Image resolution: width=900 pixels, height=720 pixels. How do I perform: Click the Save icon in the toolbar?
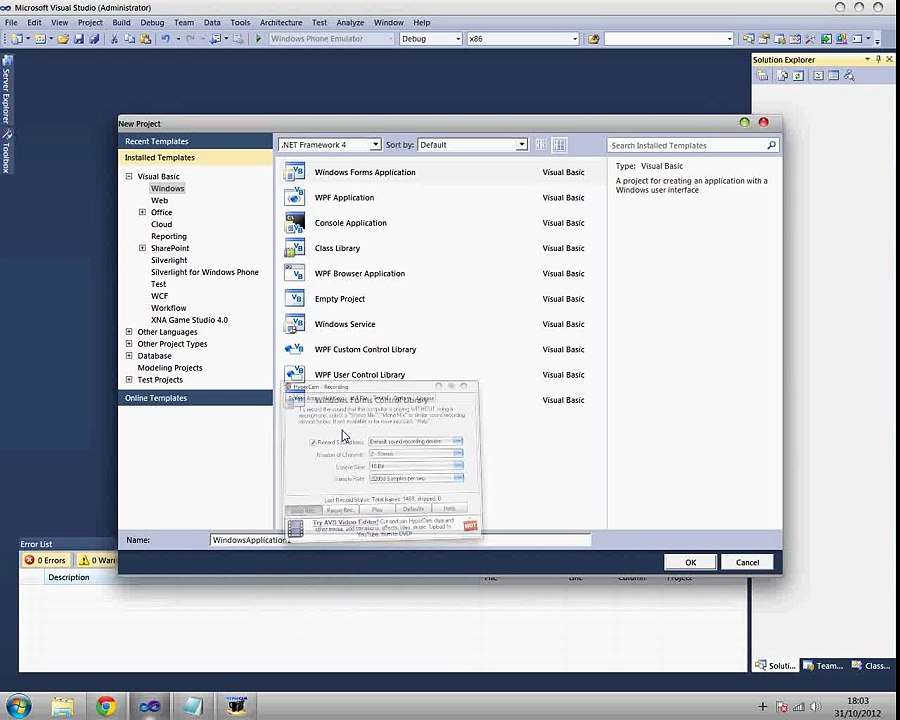(79, 39)
